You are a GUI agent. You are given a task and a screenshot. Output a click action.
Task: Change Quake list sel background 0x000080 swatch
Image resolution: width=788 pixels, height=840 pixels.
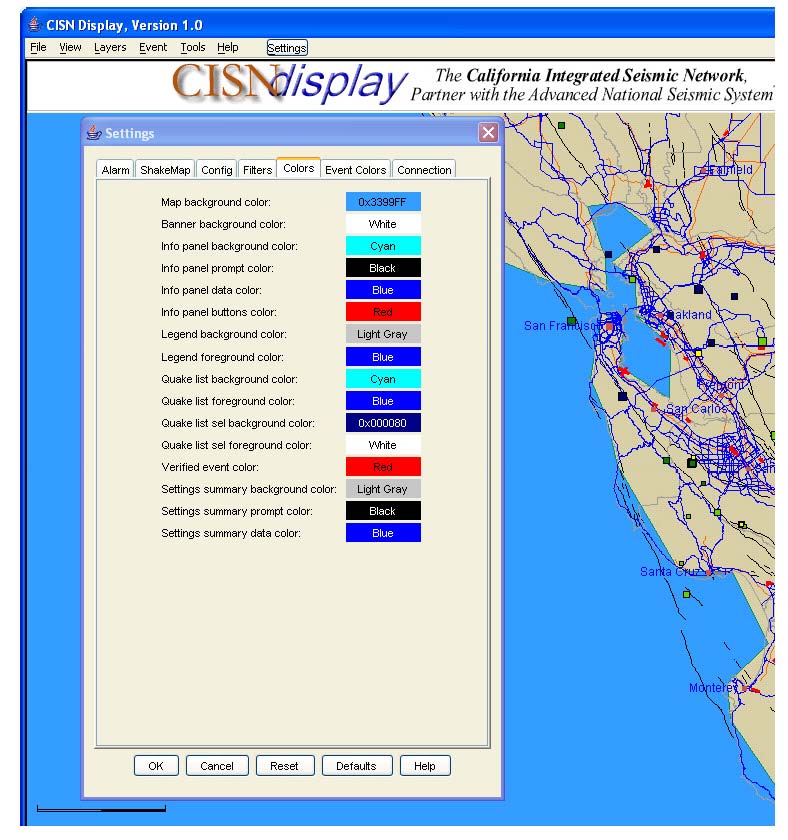(383, 423)
